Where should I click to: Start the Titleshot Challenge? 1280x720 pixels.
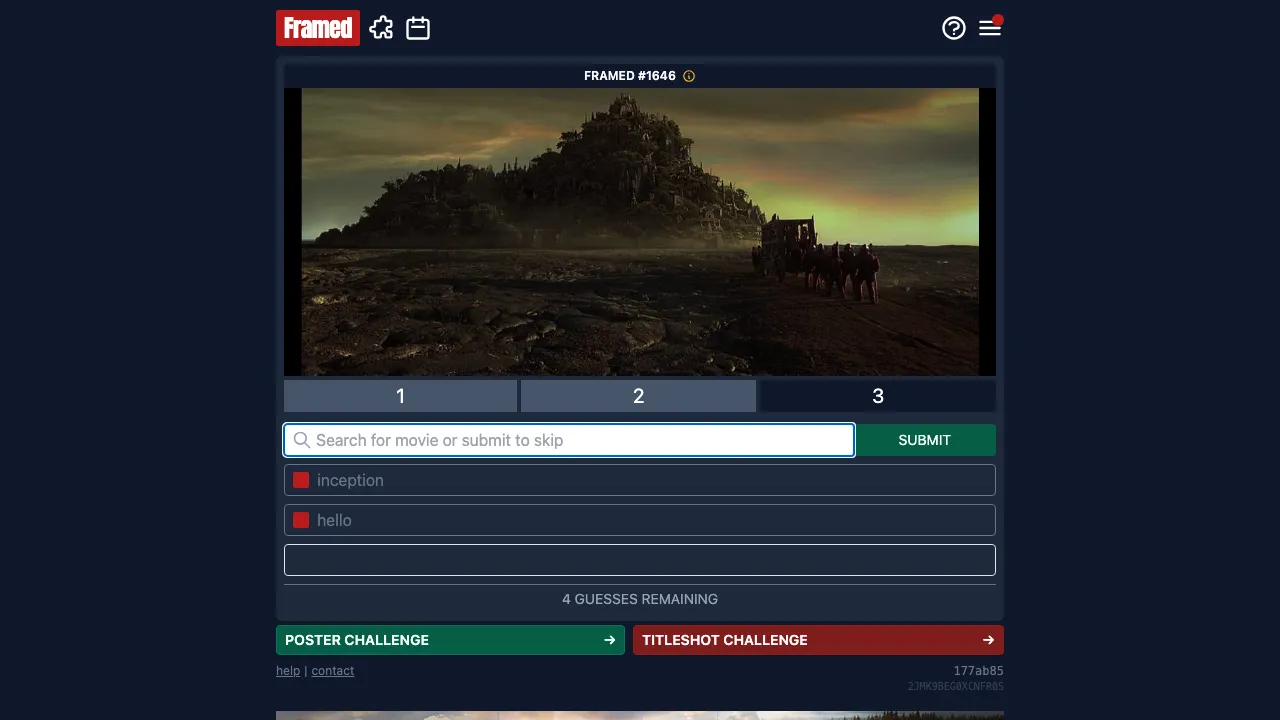coord(818,640)
